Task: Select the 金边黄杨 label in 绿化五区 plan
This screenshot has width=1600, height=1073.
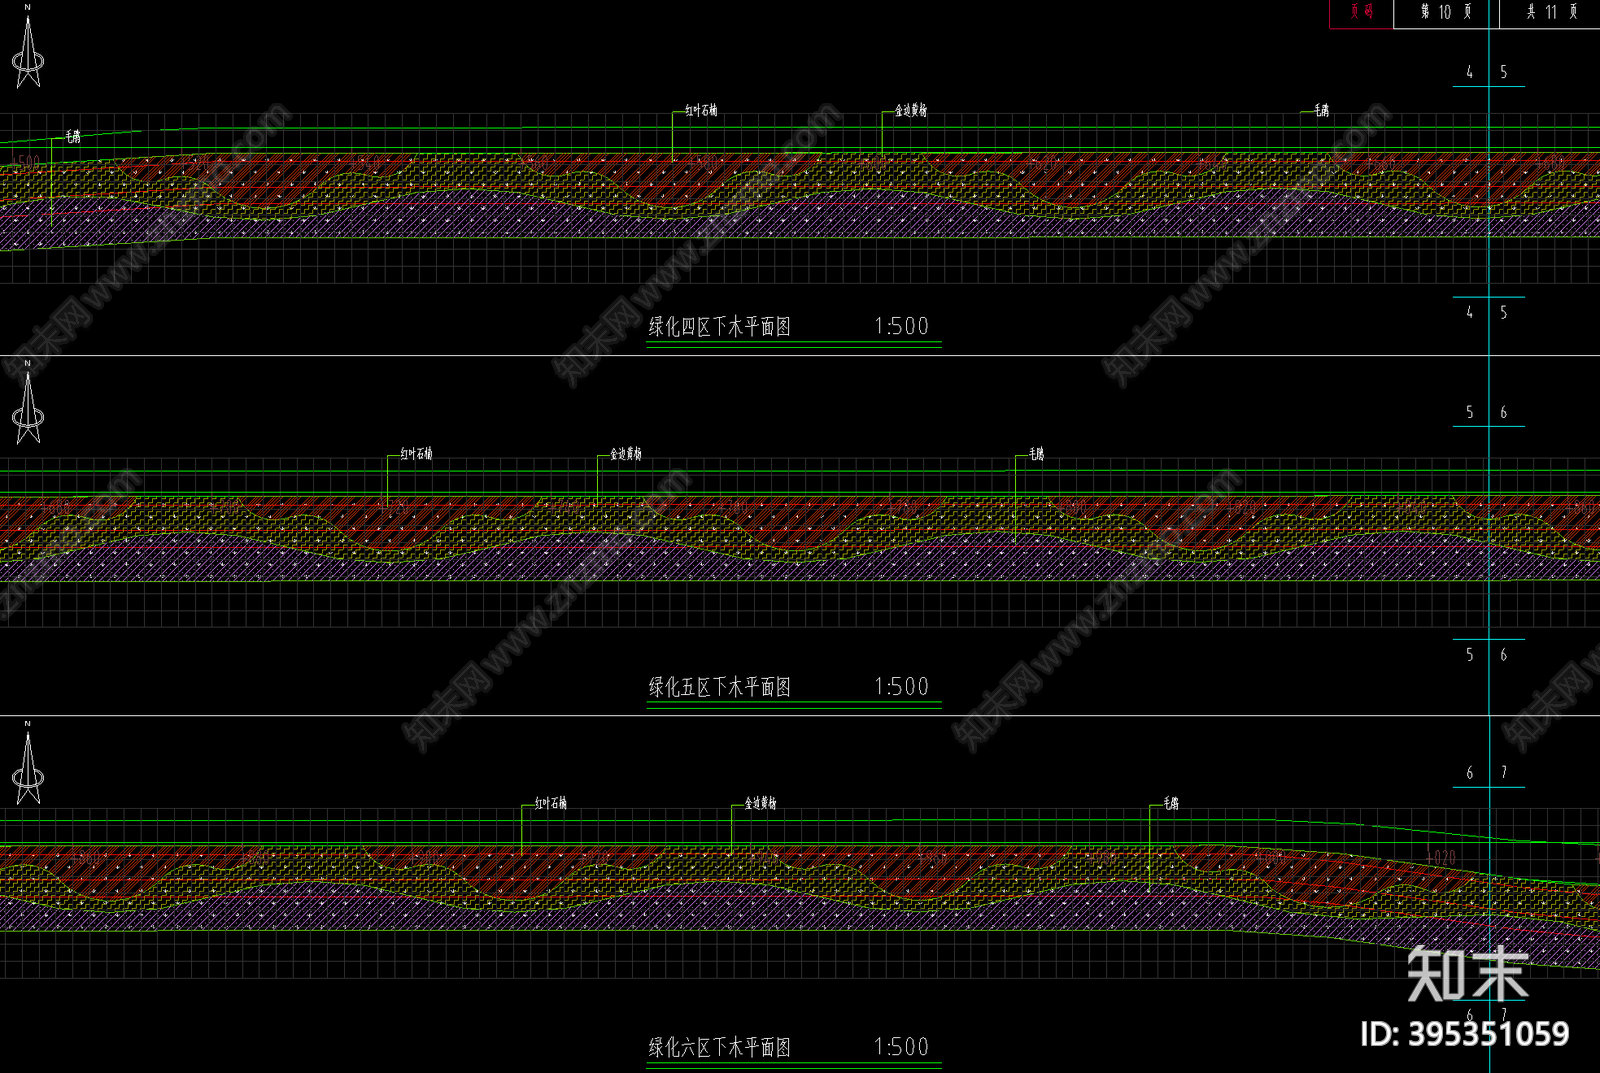Action: point(626,454)
